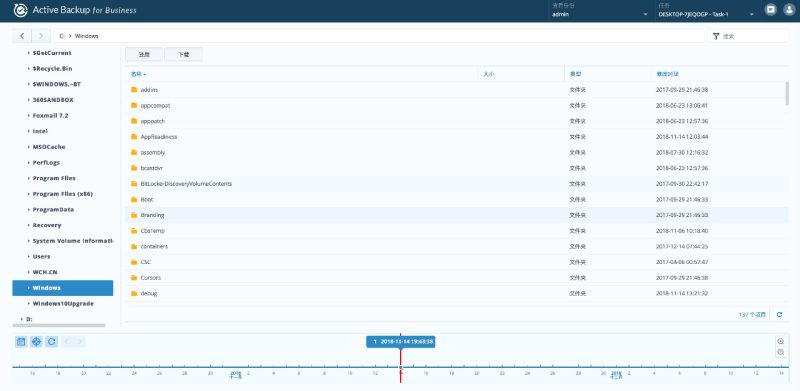800x391 pixels.
Task: Go forward with the right arrow button
Action: (41, 36)
